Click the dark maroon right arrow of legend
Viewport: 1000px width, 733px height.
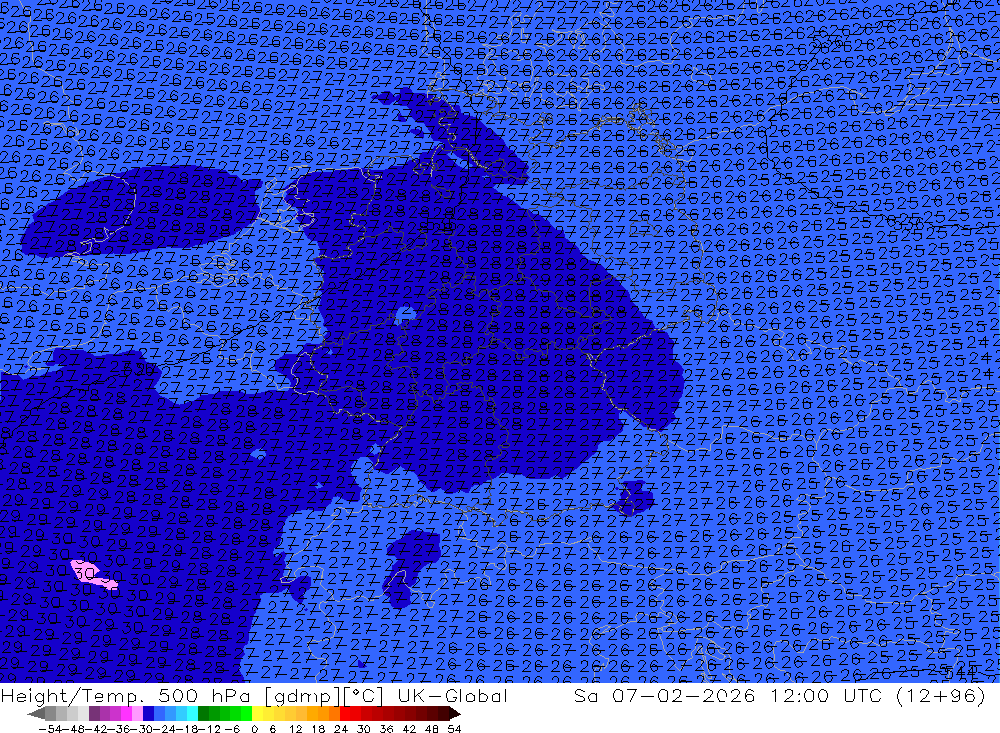tap(455, 714)
